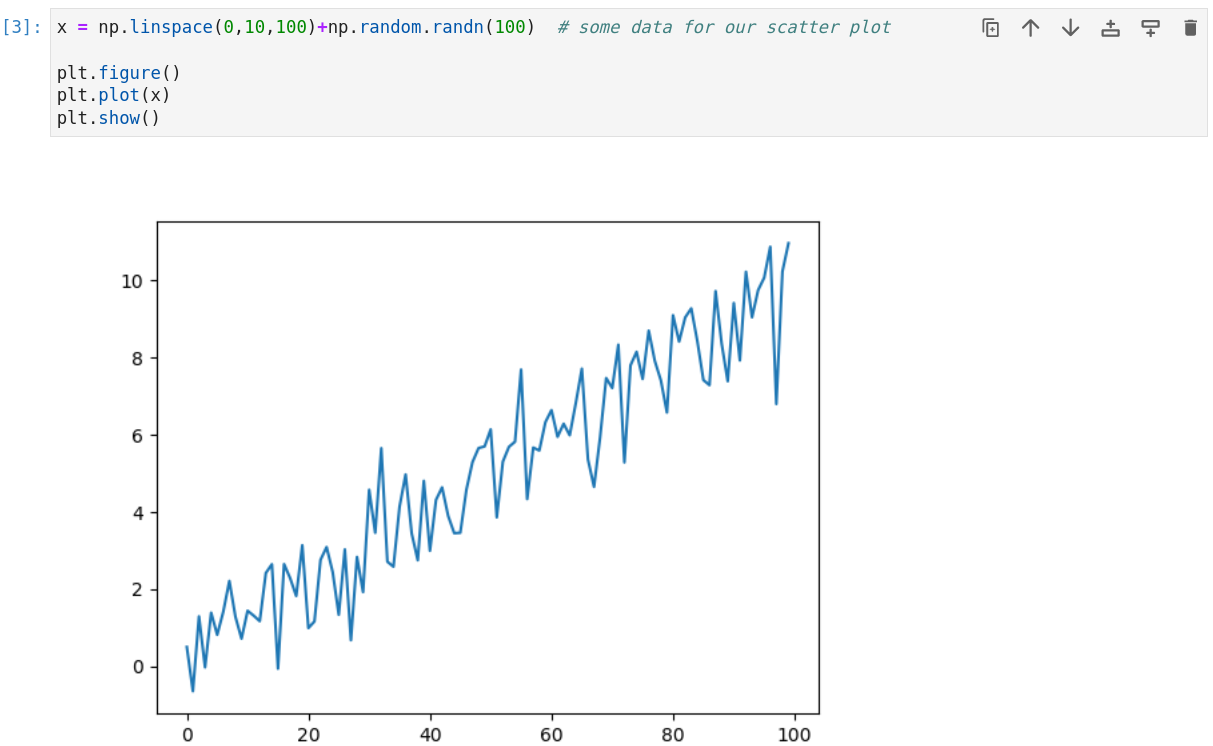1213x746 pixels.
Task: Insert a new cell above
Action: click(1110, 28)
